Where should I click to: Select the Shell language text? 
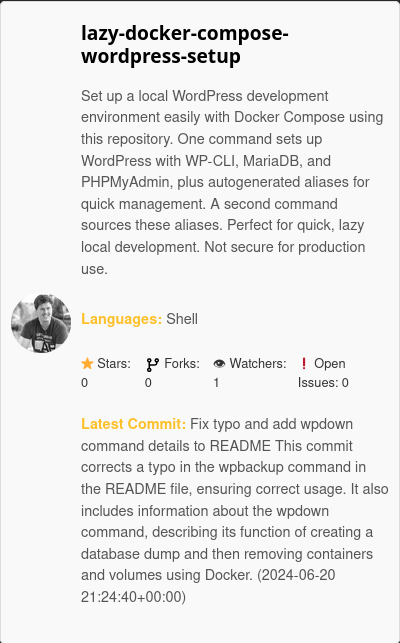tap(182, 319)
